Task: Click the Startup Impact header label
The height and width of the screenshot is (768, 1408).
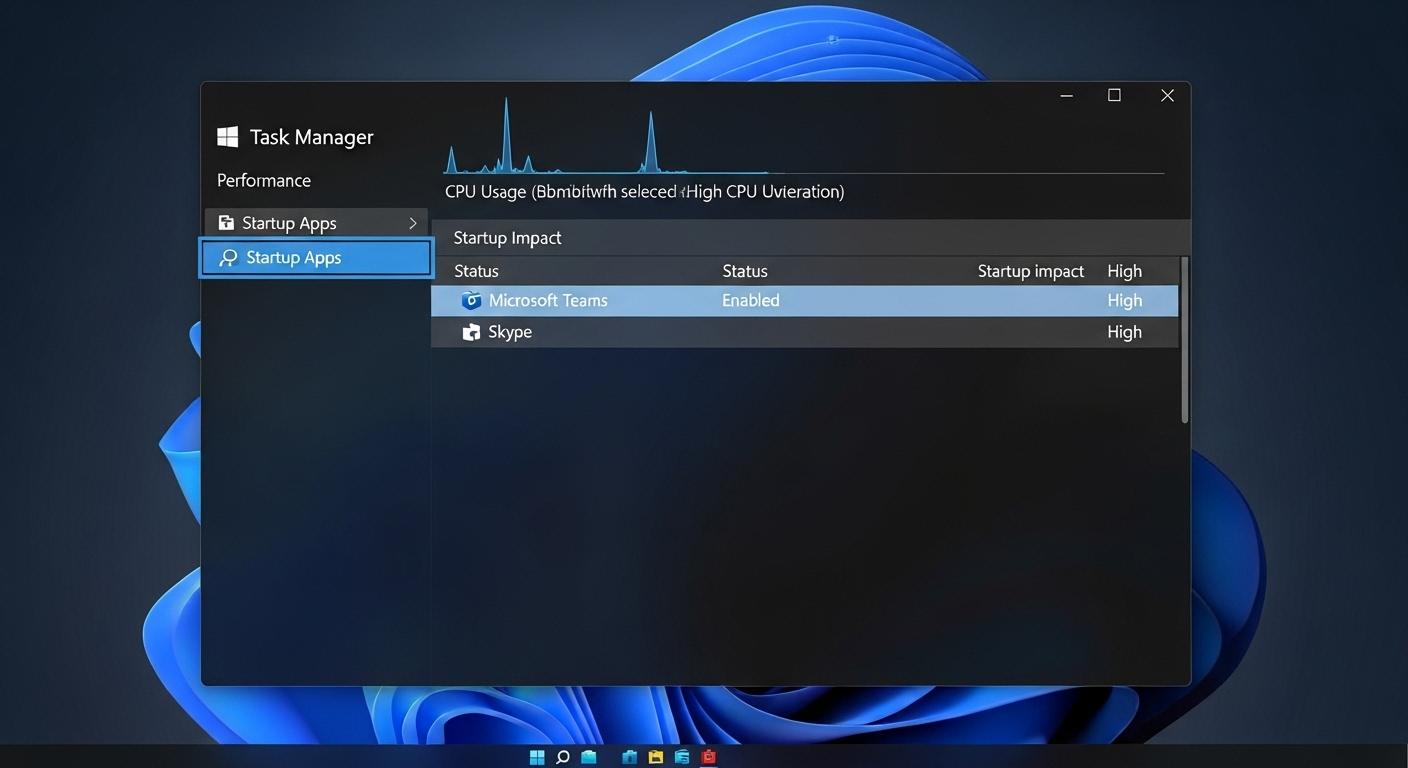Action: tap(507, 237)
